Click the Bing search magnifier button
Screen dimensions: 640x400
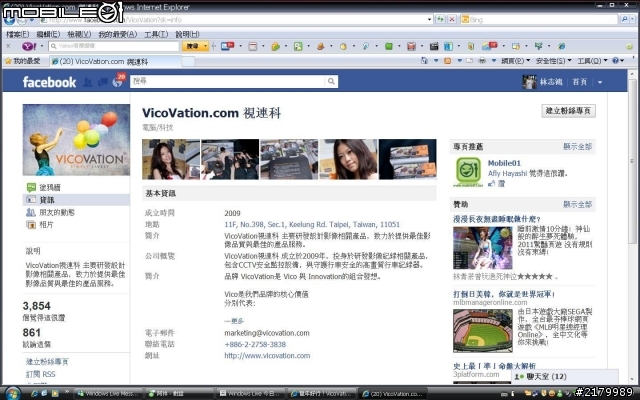coord(624,19)
